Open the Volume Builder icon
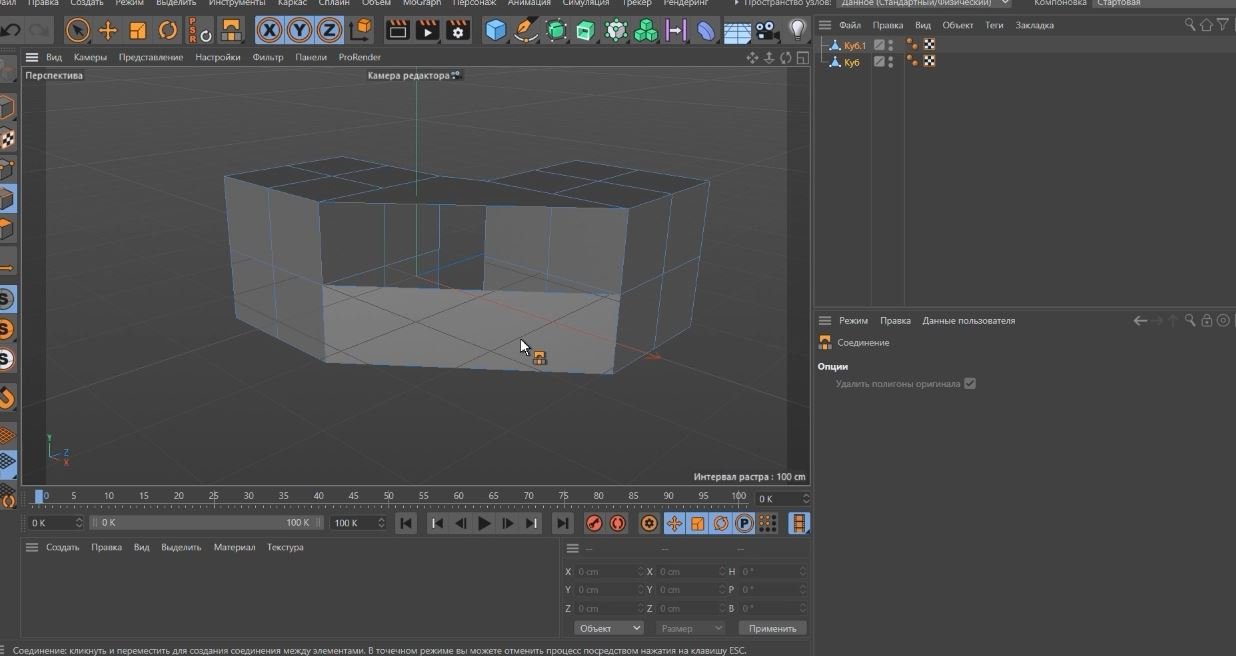The image size is (1236, 656). tap(646, 31)
